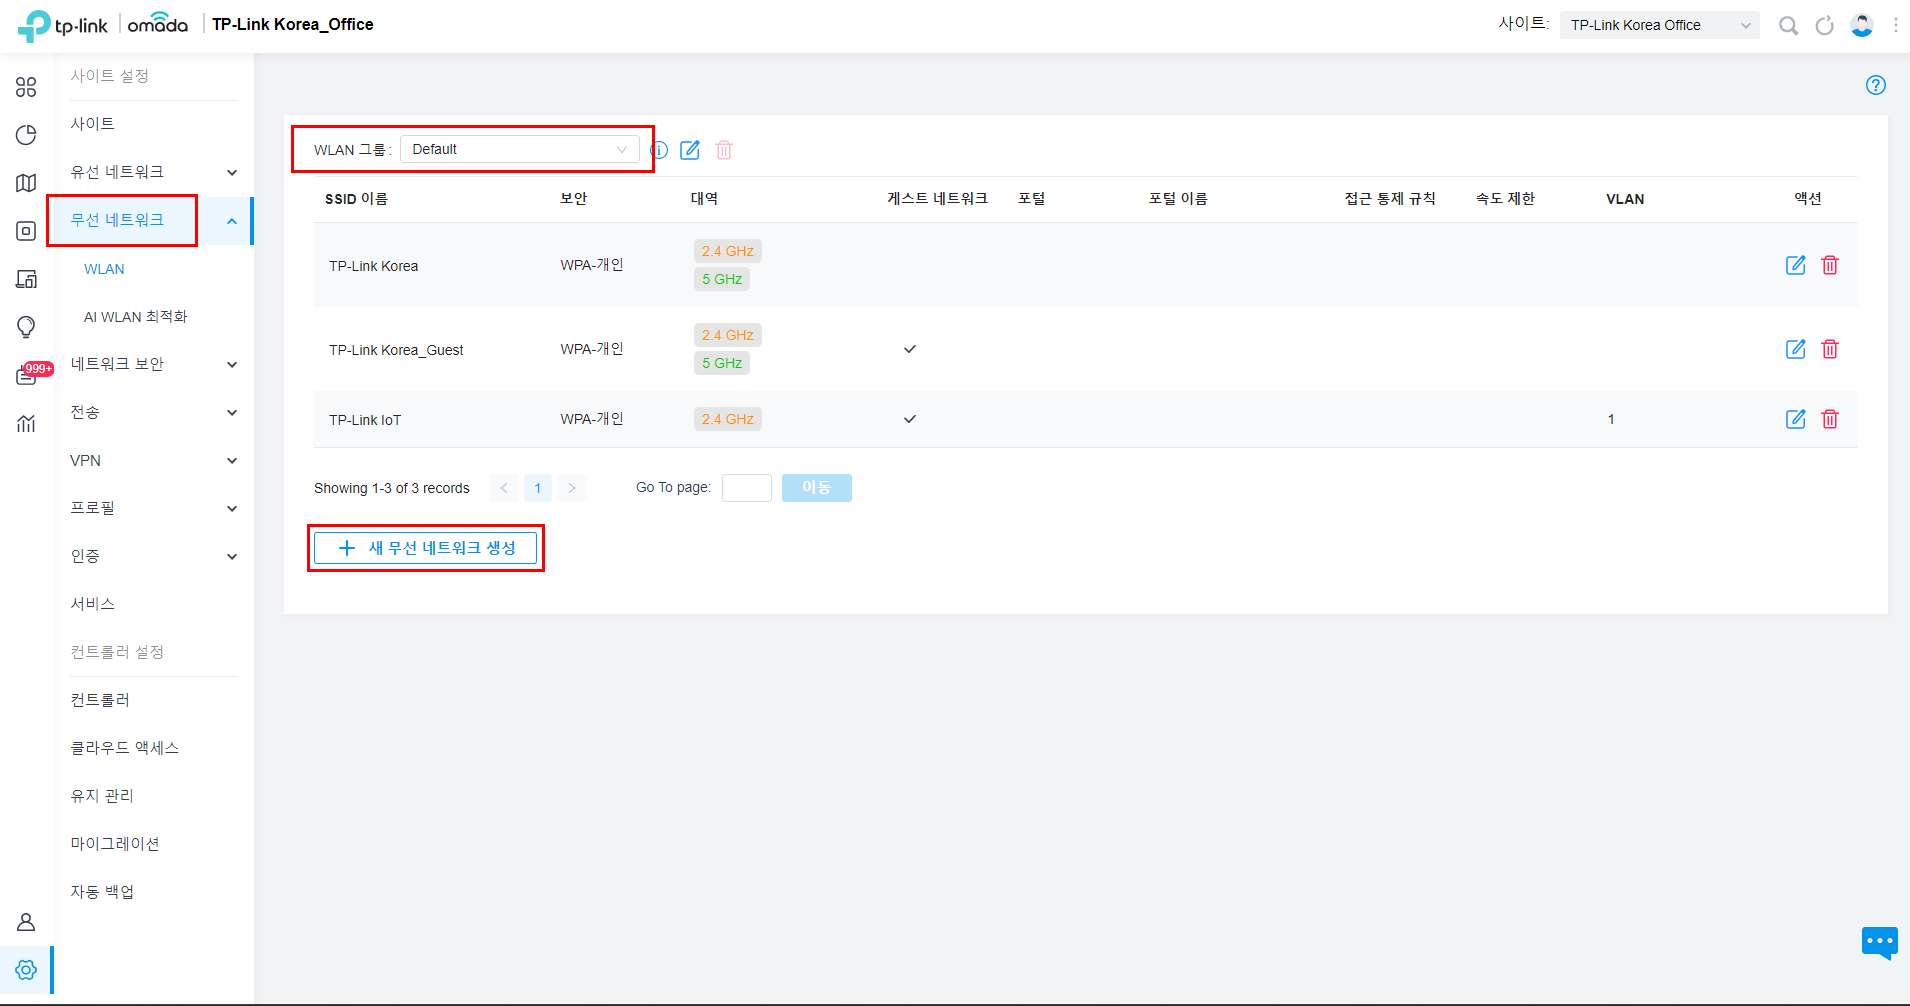Viewport: 1910px width, 1006px height.
Task: Open the 사이트 TP-Link Korea Office selector
Action: coord(1659,25)
